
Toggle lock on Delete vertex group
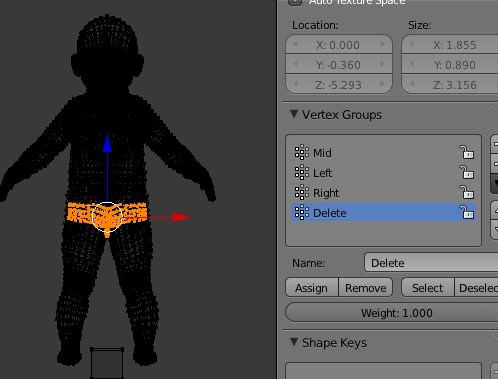coord(467,212)
